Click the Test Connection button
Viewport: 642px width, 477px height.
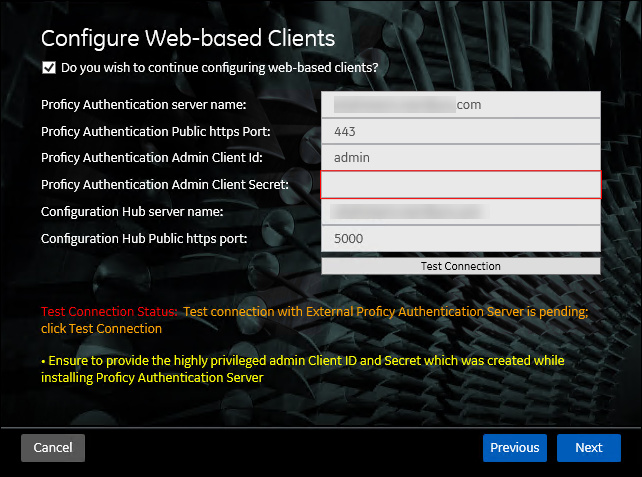(461, 266)
